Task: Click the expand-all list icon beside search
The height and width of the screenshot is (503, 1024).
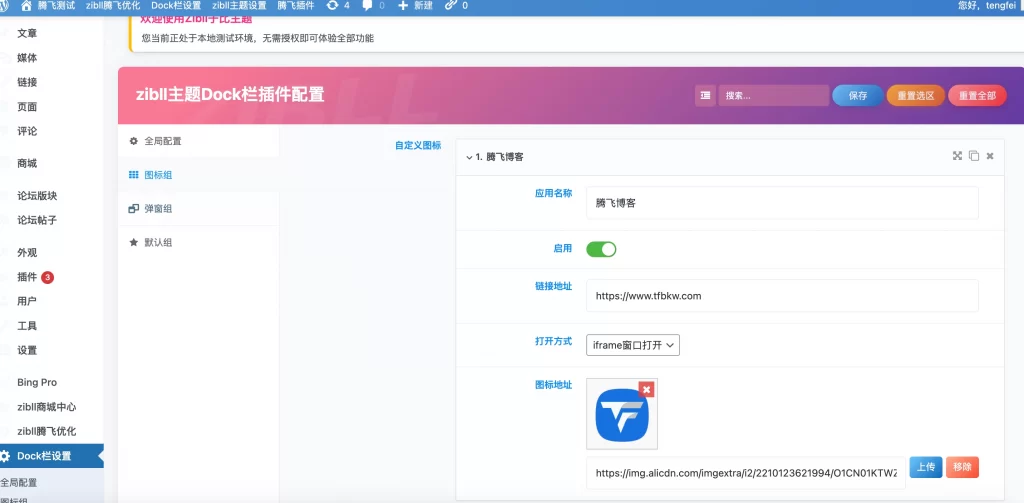Action: point(705,95)
